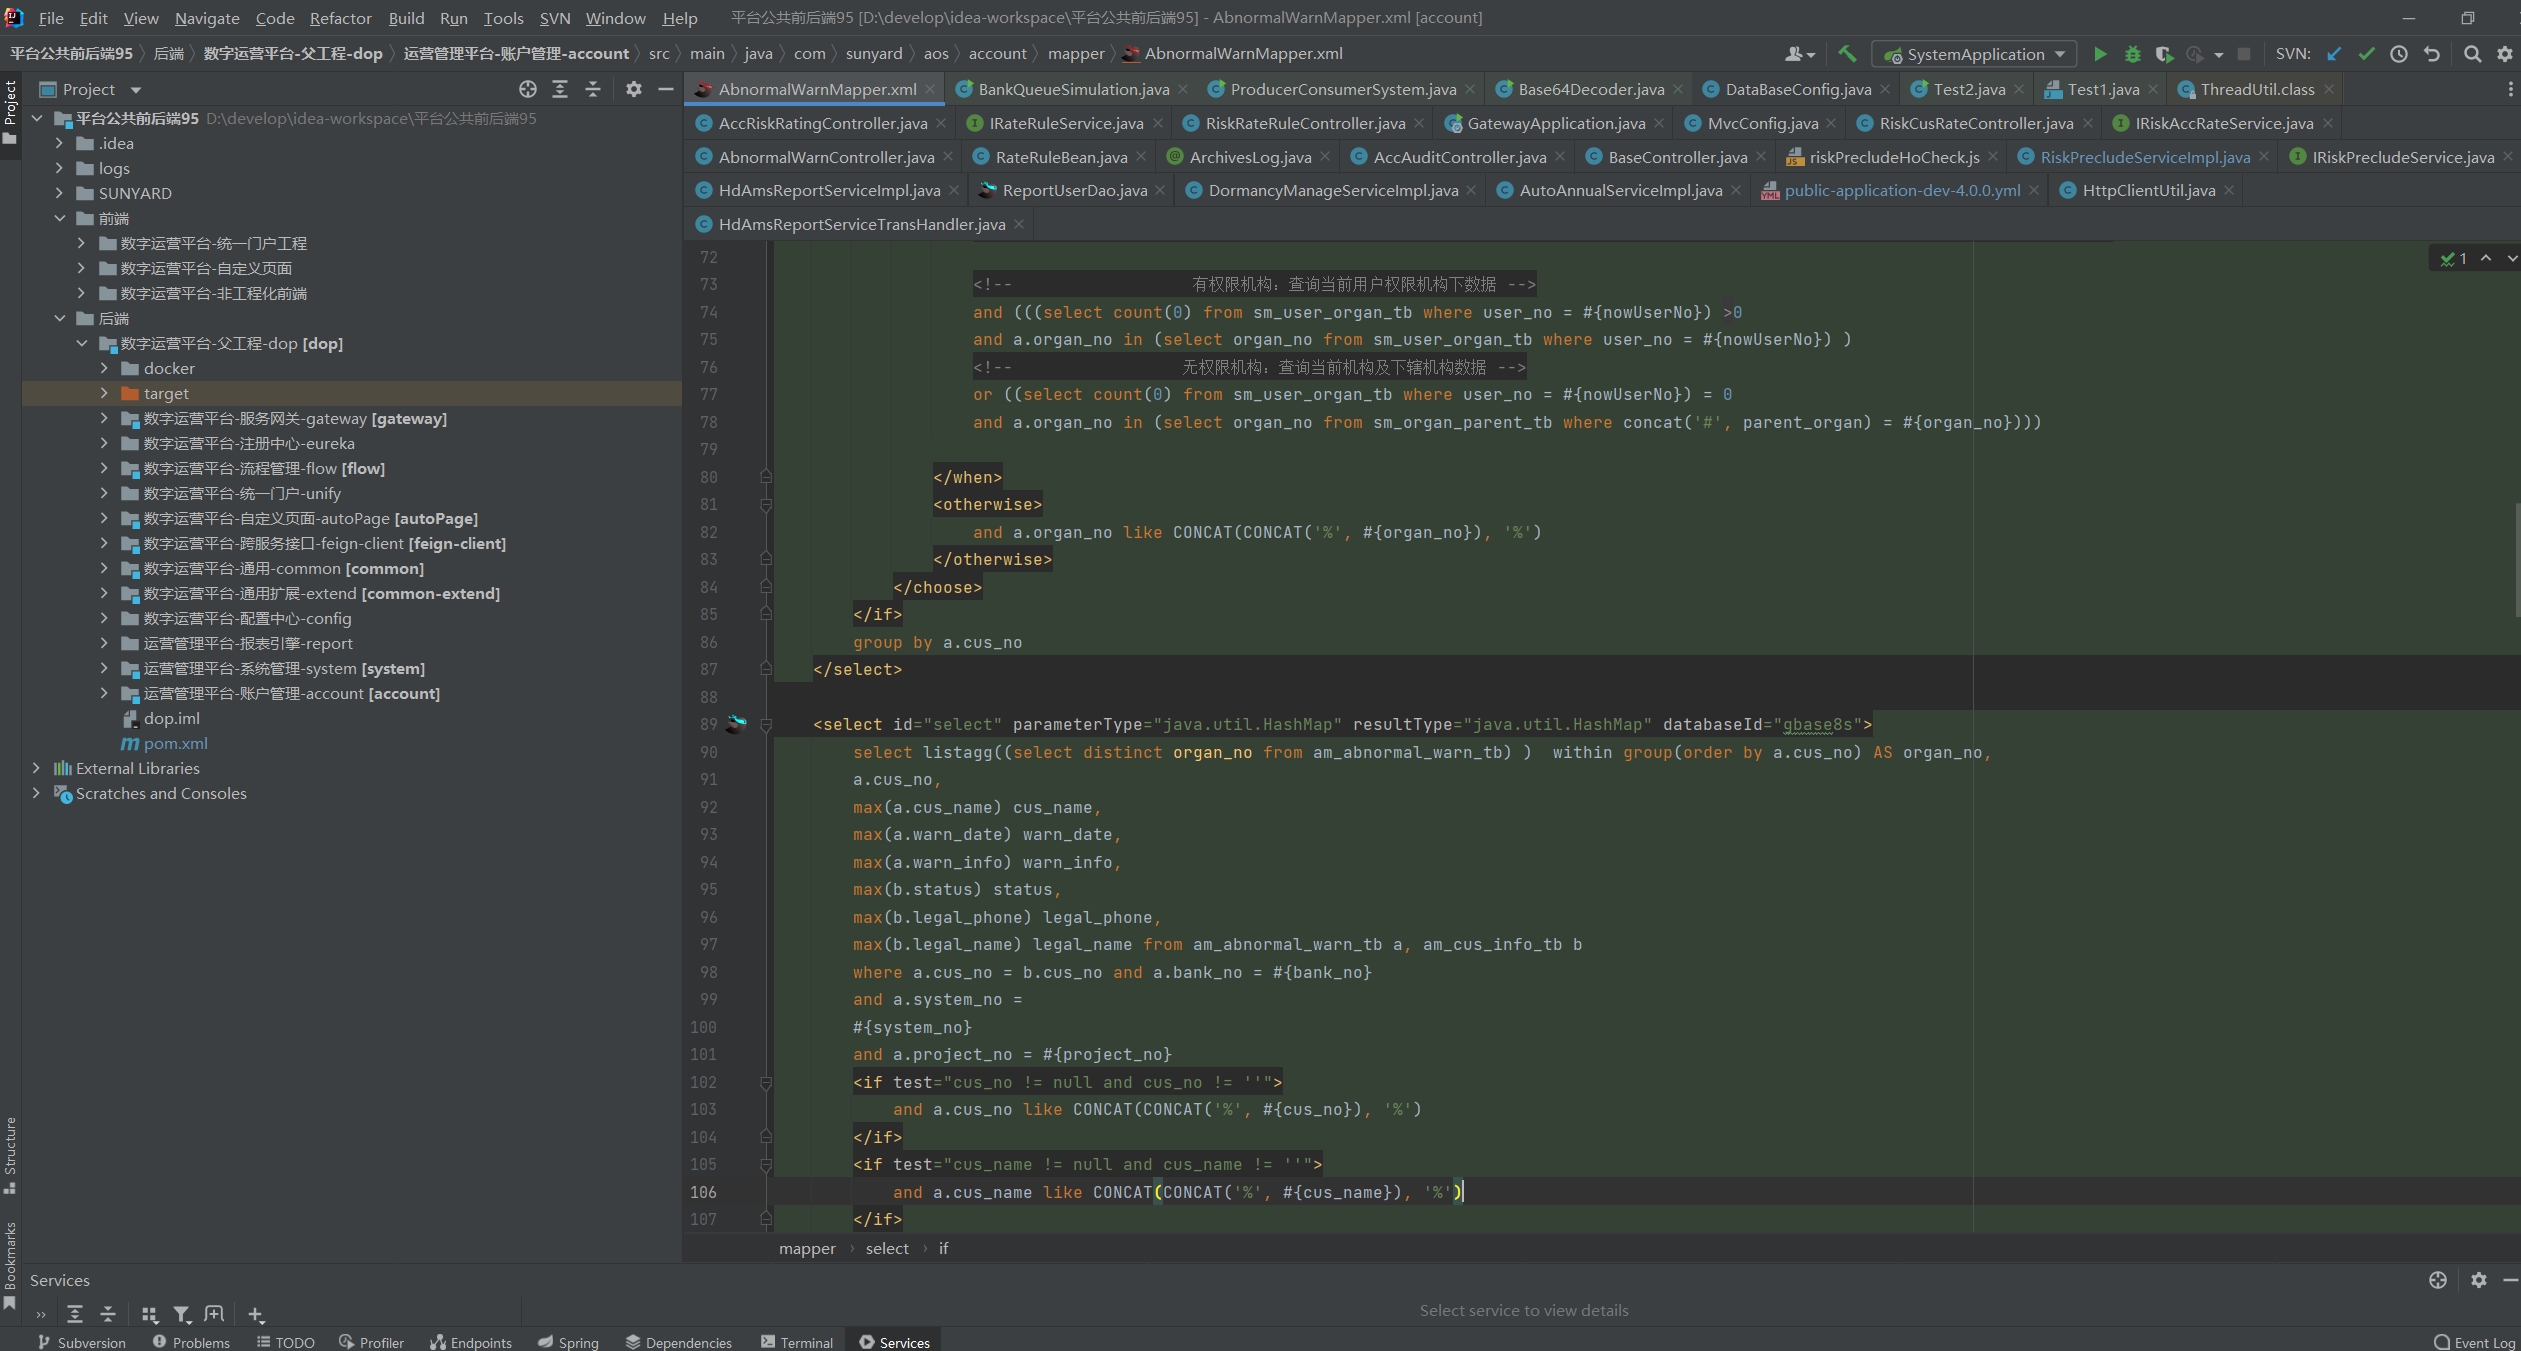The height and width of the screenshot is (1351, 2521).
Task: Toggle the Subversion tool window button
Action: click(82, 1341)
